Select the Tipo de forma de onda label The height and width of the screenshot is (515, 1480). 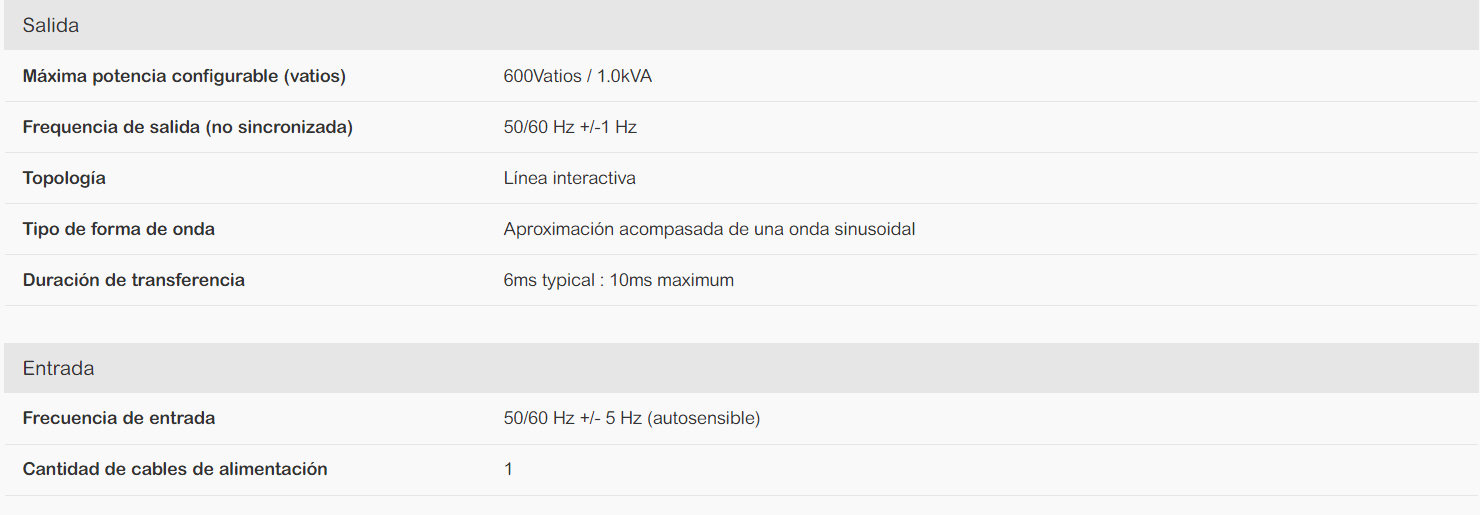pyautogui.click(x=119, y=229)
